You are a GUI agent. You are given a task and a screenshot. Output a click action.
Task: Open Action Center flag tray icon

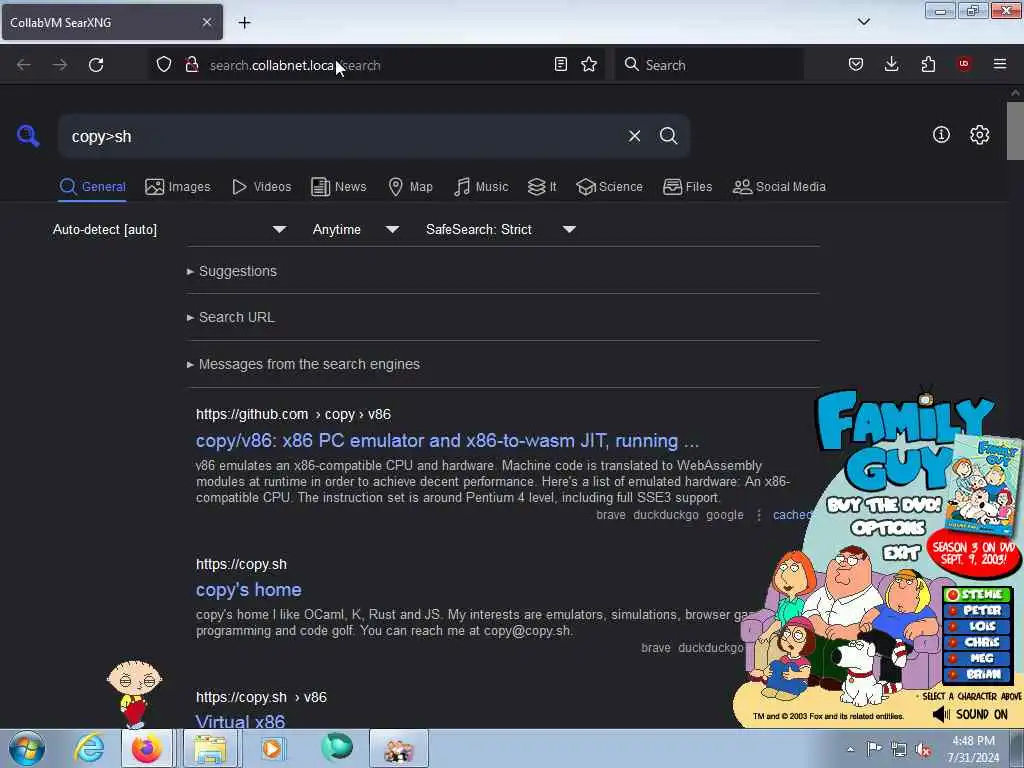(x=874, y=749)
